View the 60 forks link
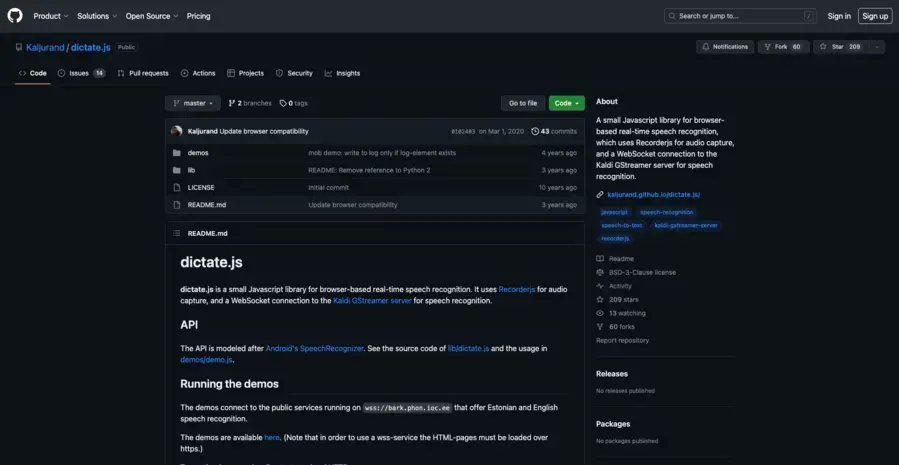Image resolution: width=899 pixels, height=465 pixels. click(x=615, y=327)
